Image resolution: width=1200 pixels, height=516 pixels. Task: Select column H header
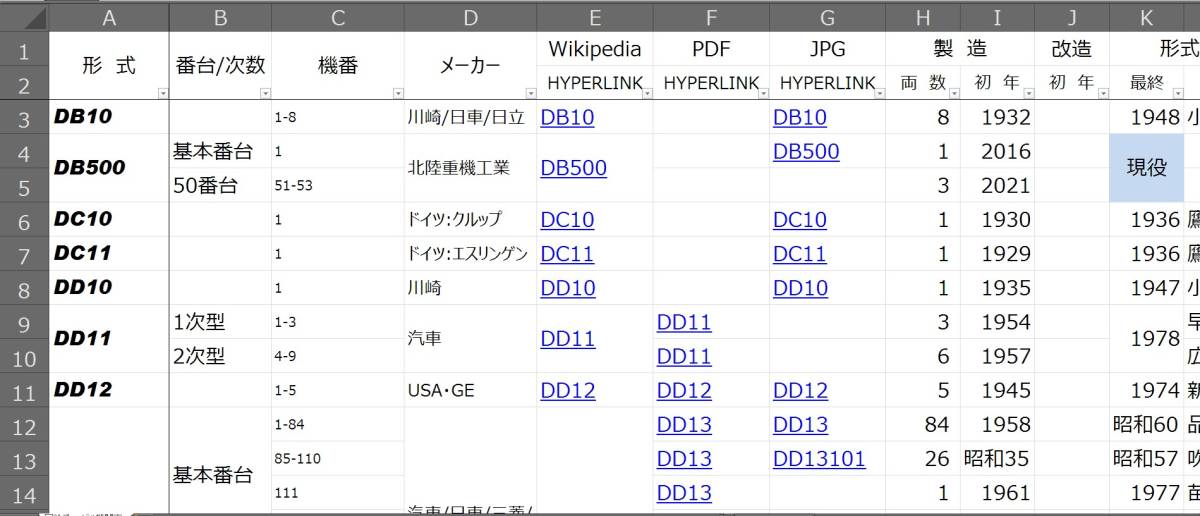click(x=923, y=17)
